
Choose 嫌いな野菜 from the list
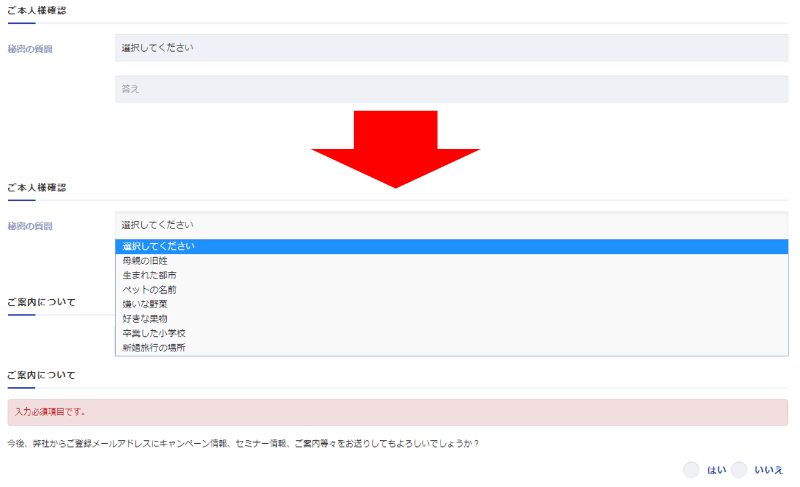point(451,304)
